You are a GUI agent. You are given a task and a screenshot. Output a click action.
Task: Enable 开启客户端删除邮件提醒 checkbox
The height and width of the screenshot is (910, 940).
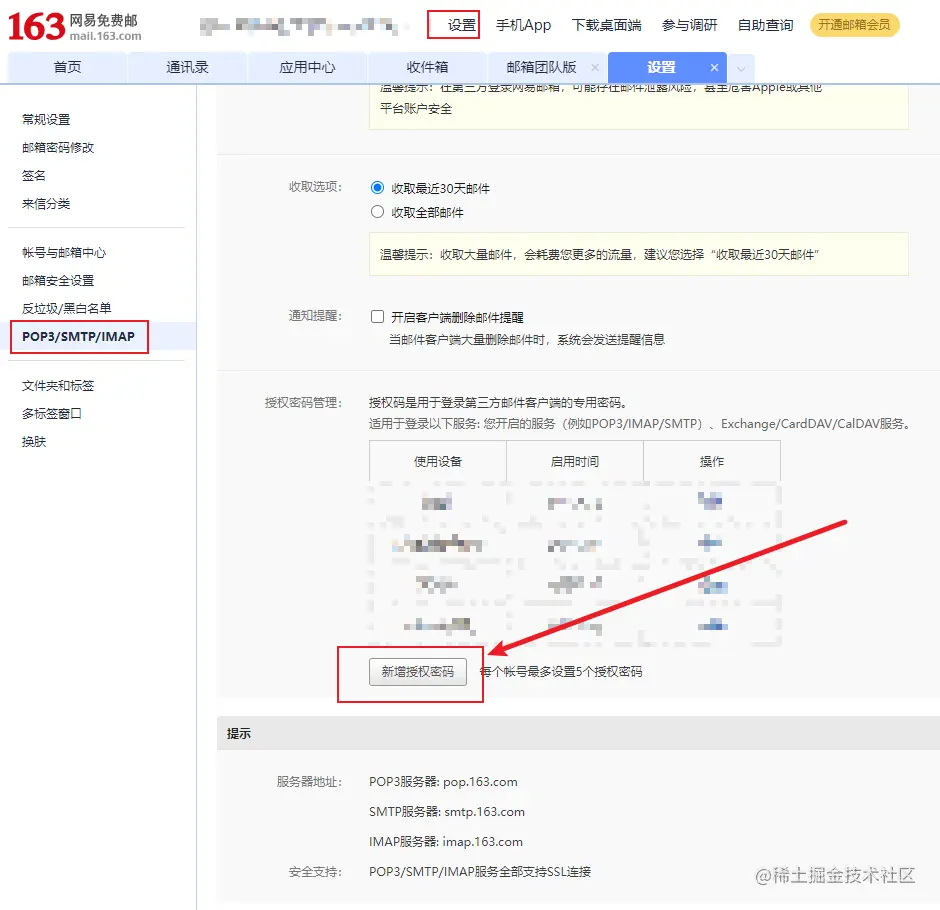377,317
